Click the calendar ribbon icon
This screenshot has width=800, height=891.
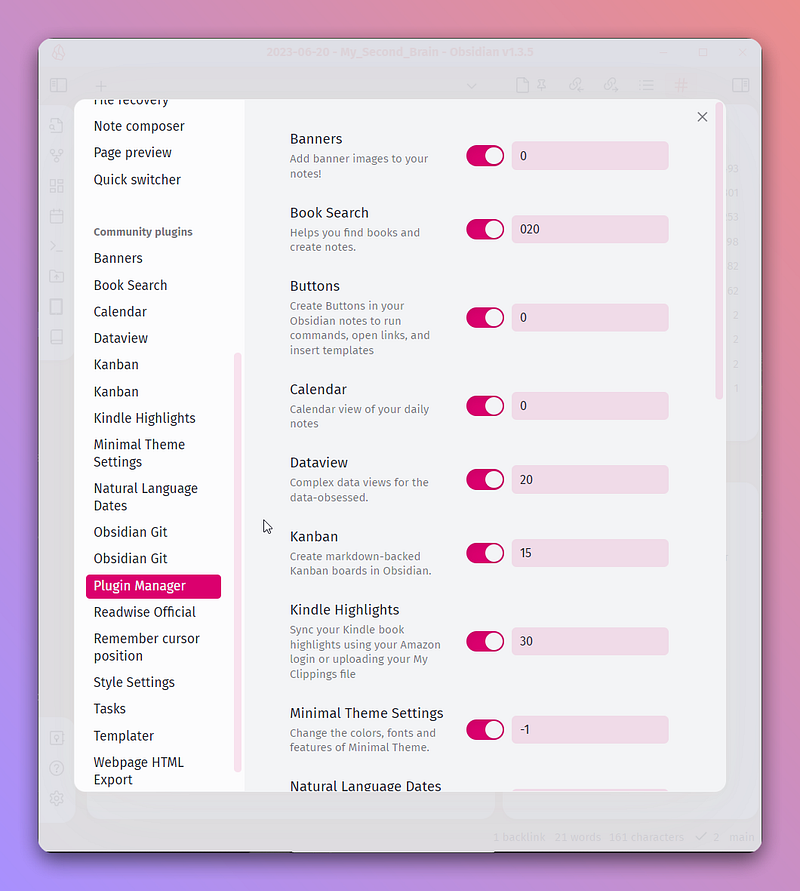(x=56, y=216)
